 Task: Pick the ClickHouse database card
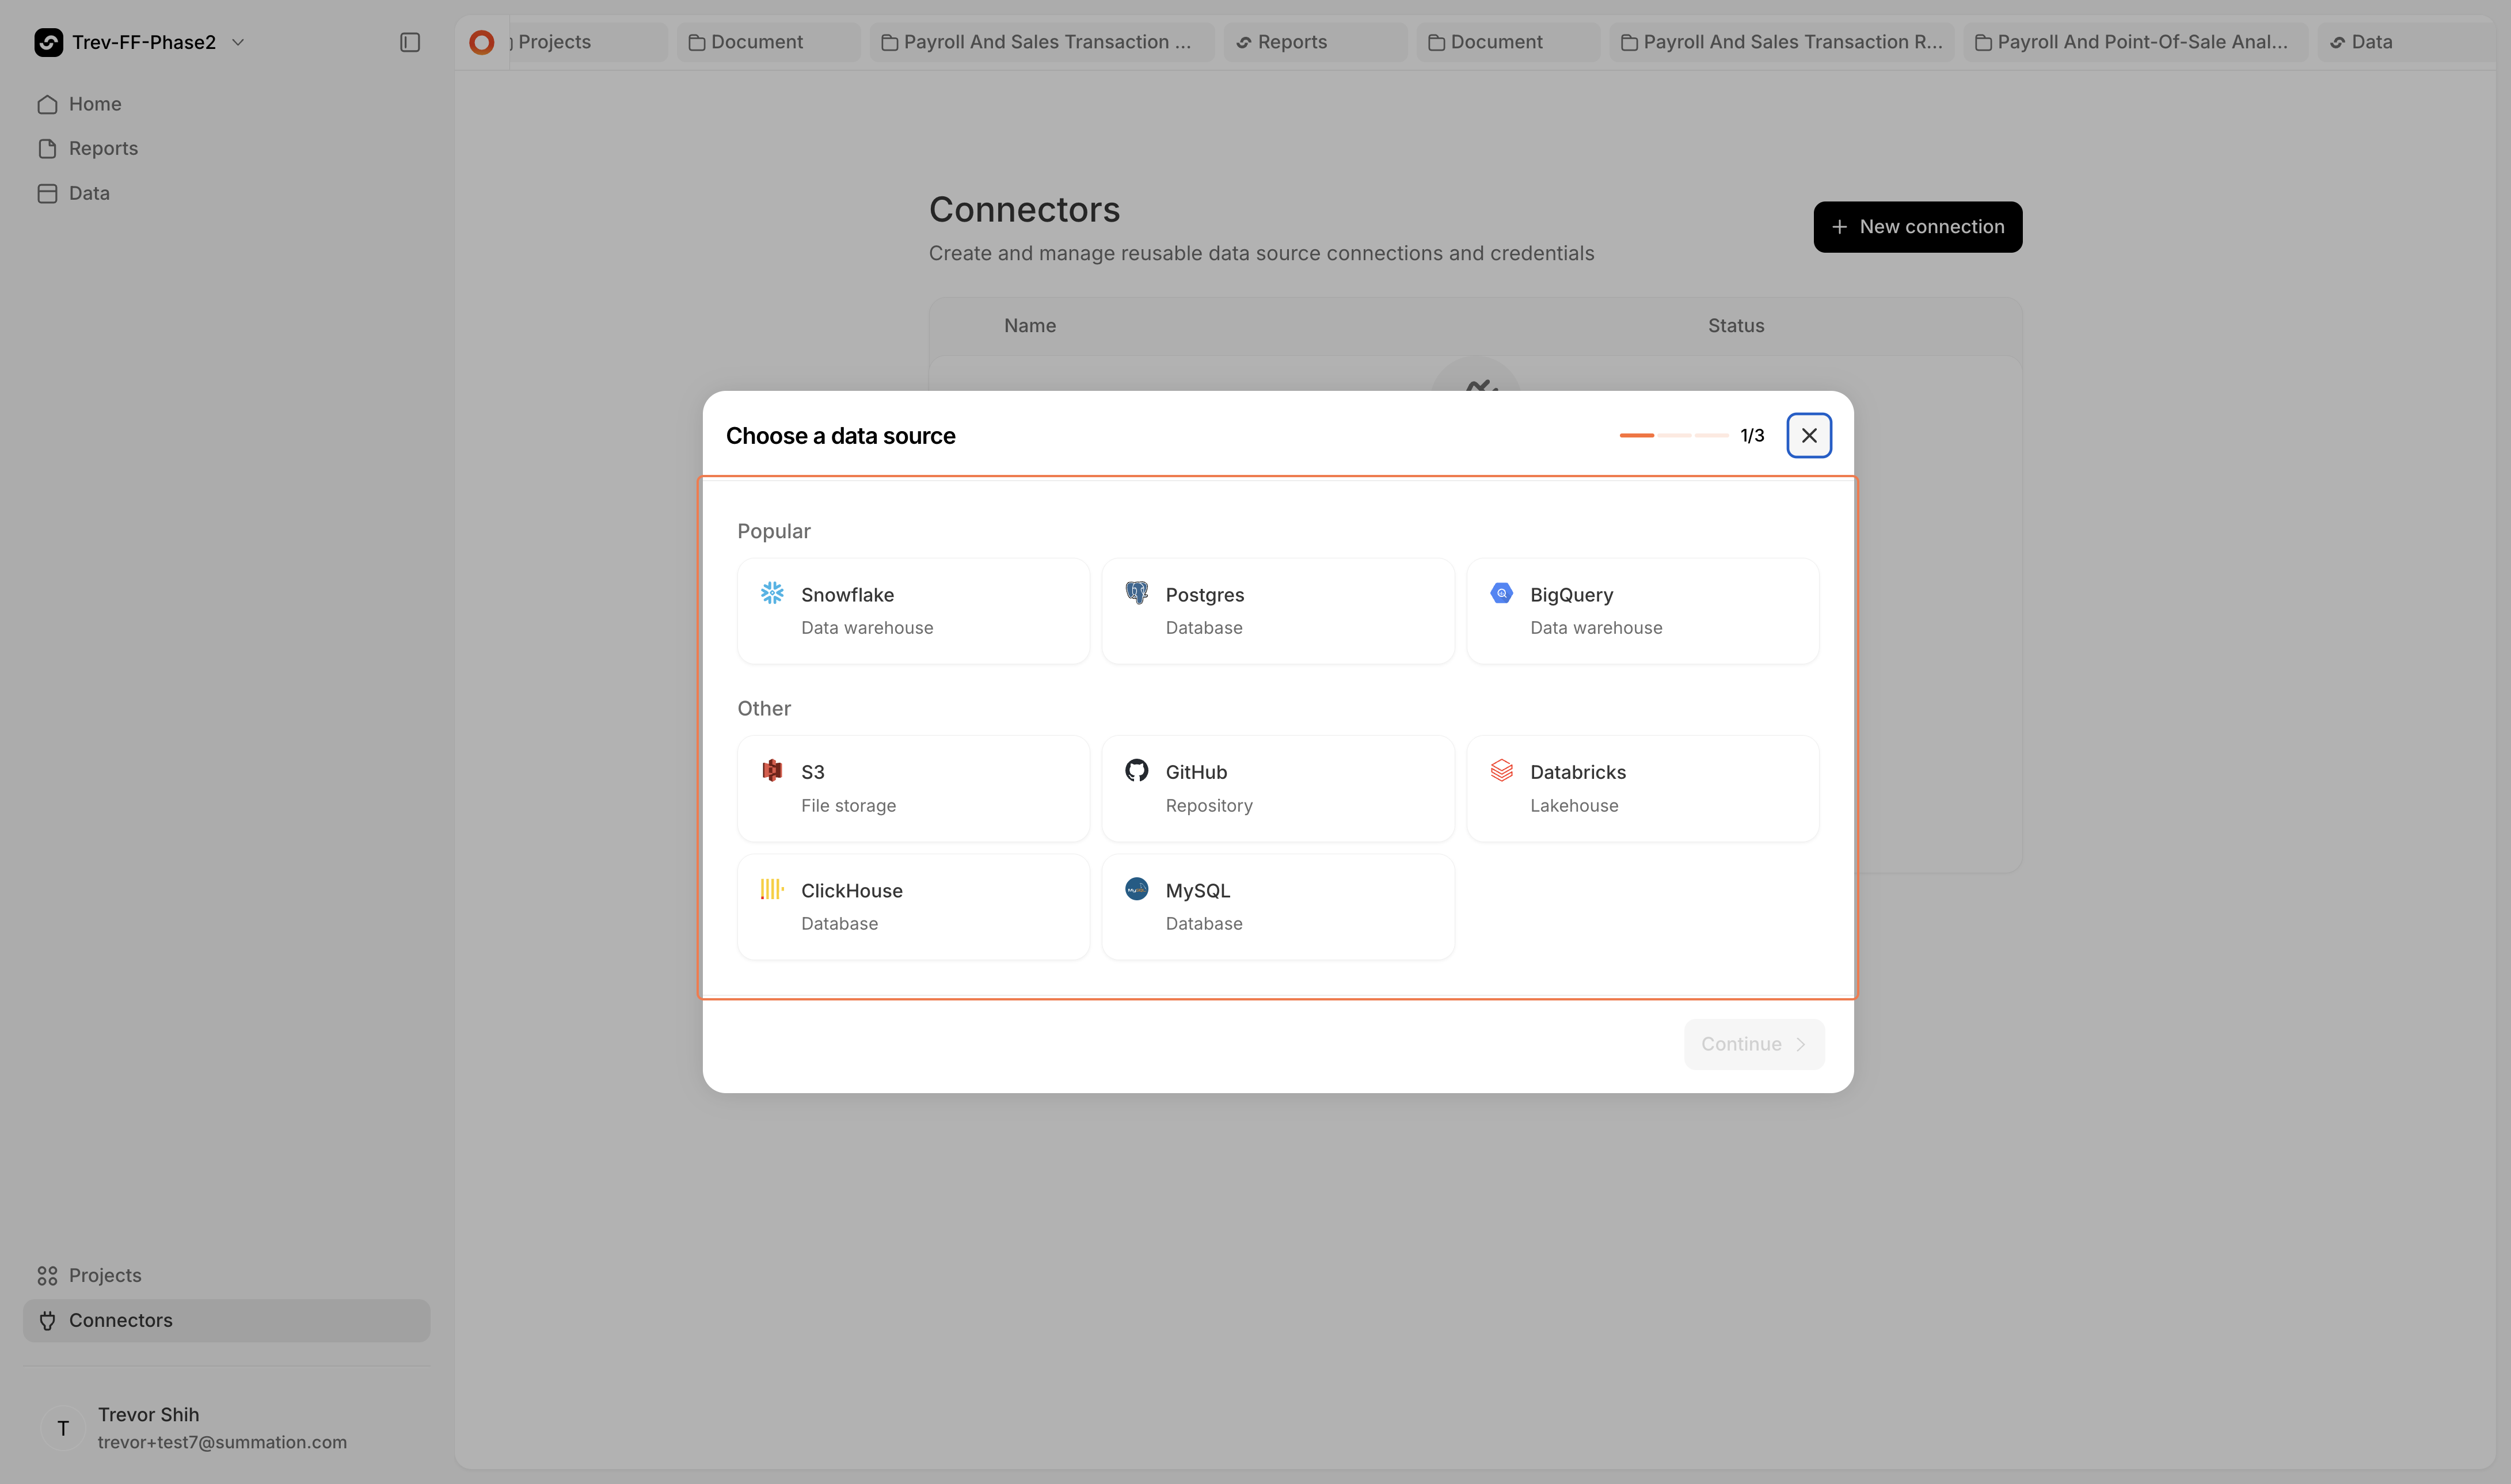pyautogui.click(x=913, y=907)
